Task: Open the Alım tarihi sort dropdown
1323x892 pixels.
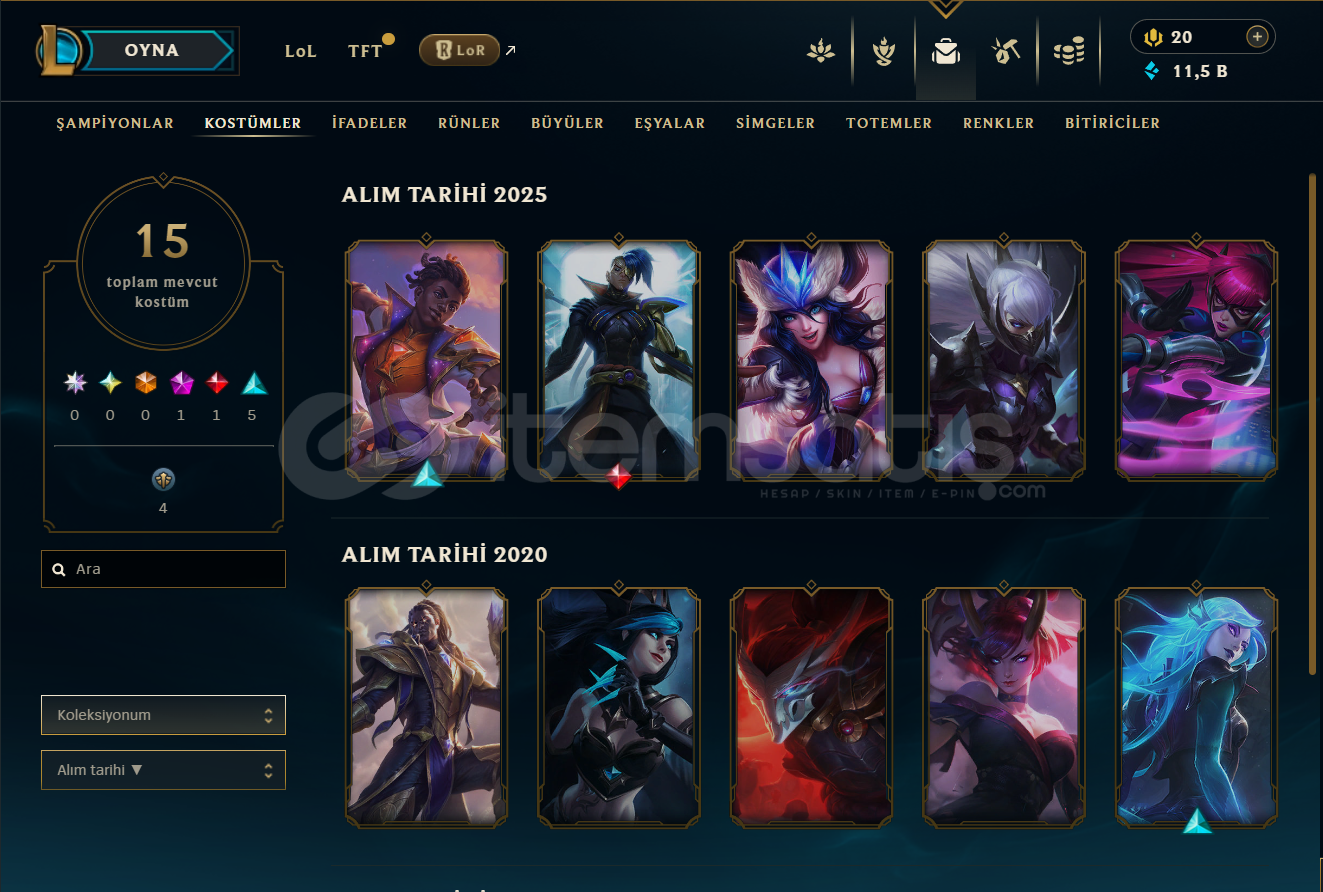Action: click(x=163, y=770)
